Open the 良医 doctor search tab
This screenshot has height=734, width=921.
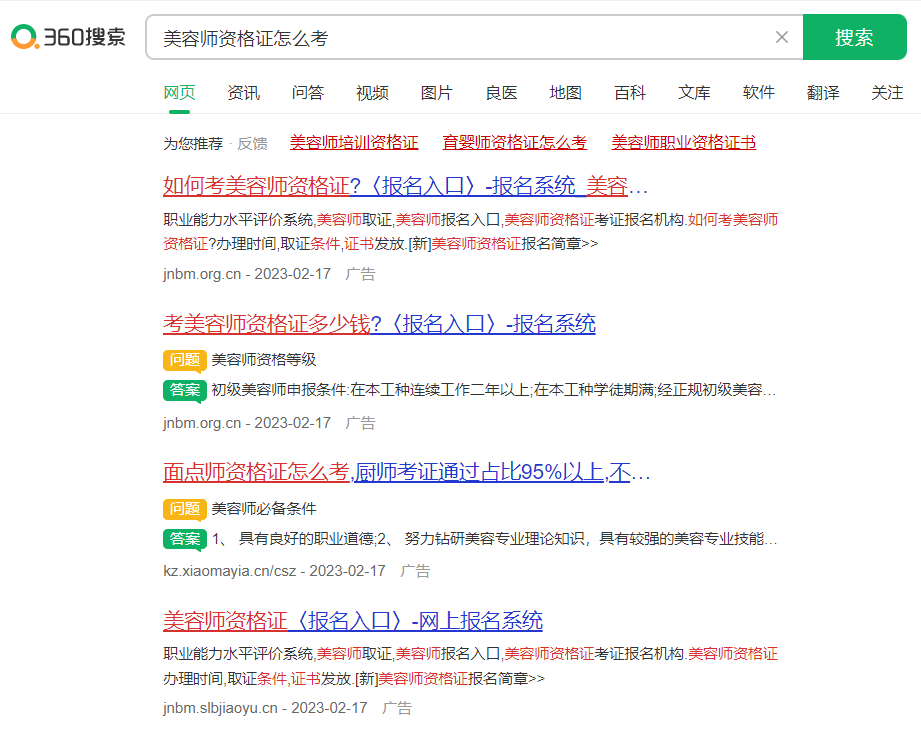pyautogui.click(x=501, y=92)
